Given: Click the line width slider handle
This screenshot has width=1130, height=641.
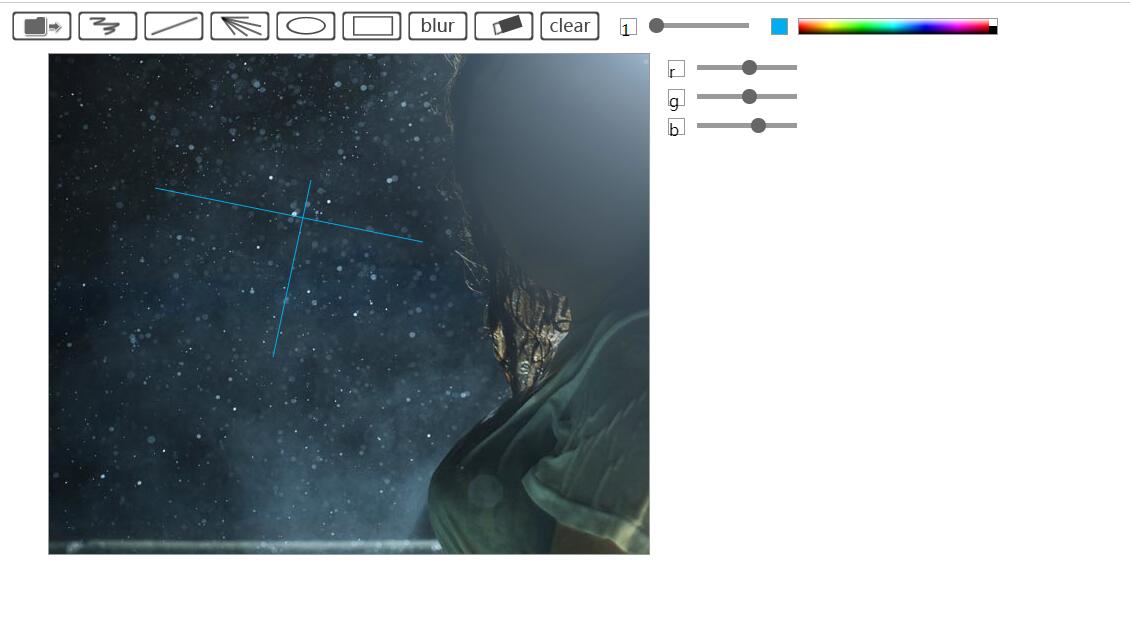Looking at the screenshot, I should pyautogui.click(x=657, y=26).
